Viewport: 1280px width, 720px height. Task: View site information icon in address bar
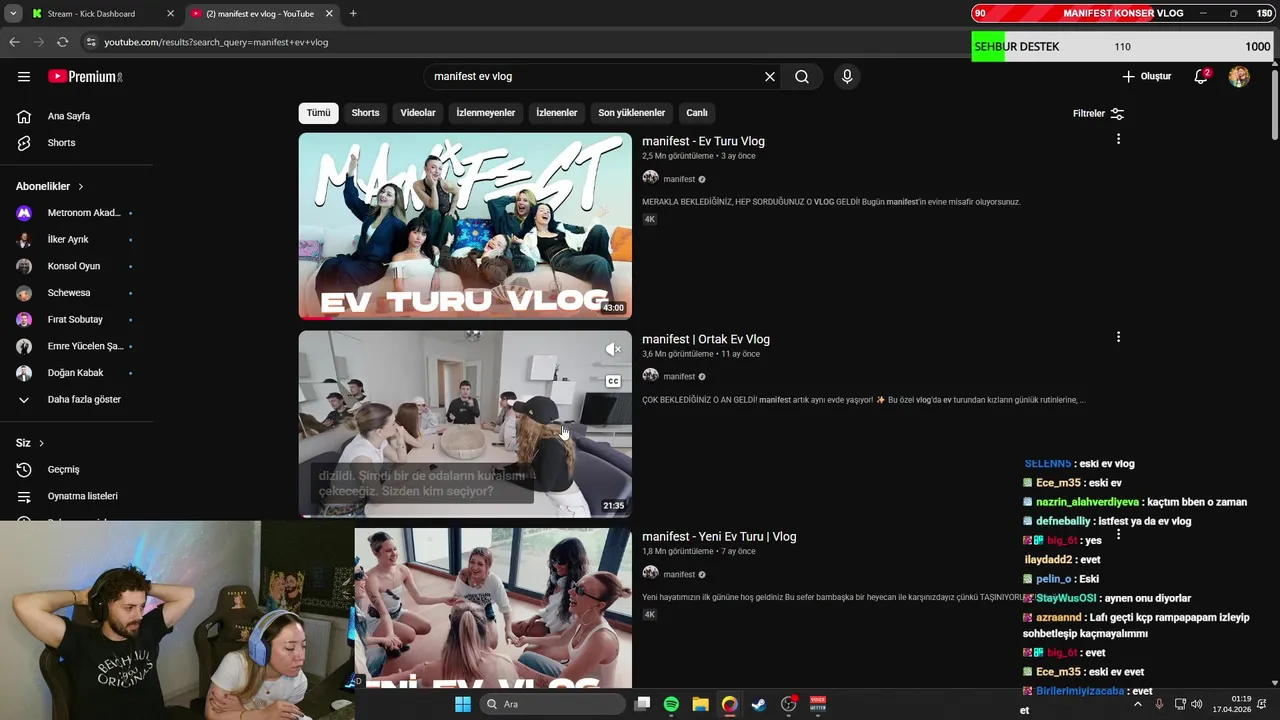pos(91,42)
